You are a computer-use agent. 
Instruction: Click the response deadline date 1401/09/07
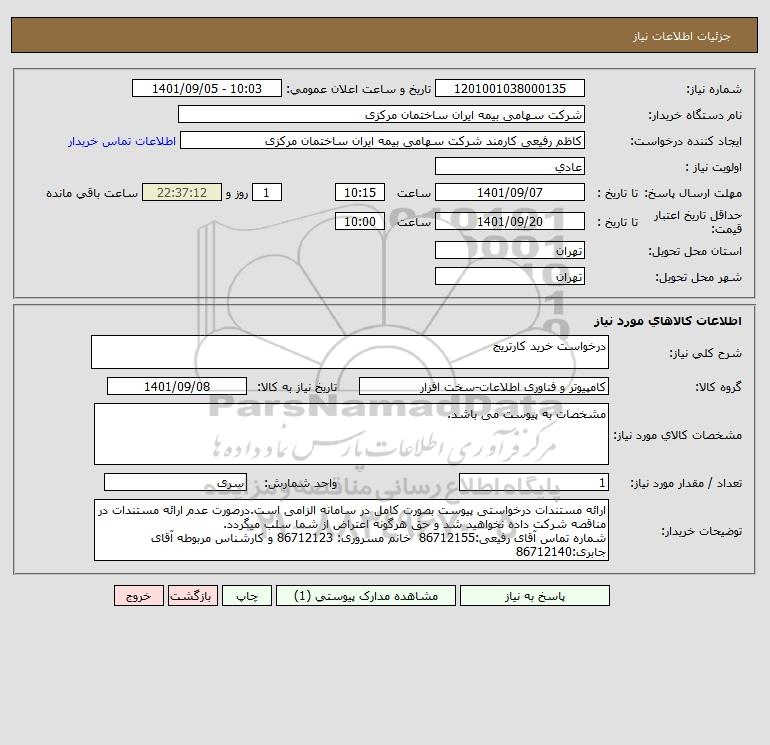coord(510,193)
